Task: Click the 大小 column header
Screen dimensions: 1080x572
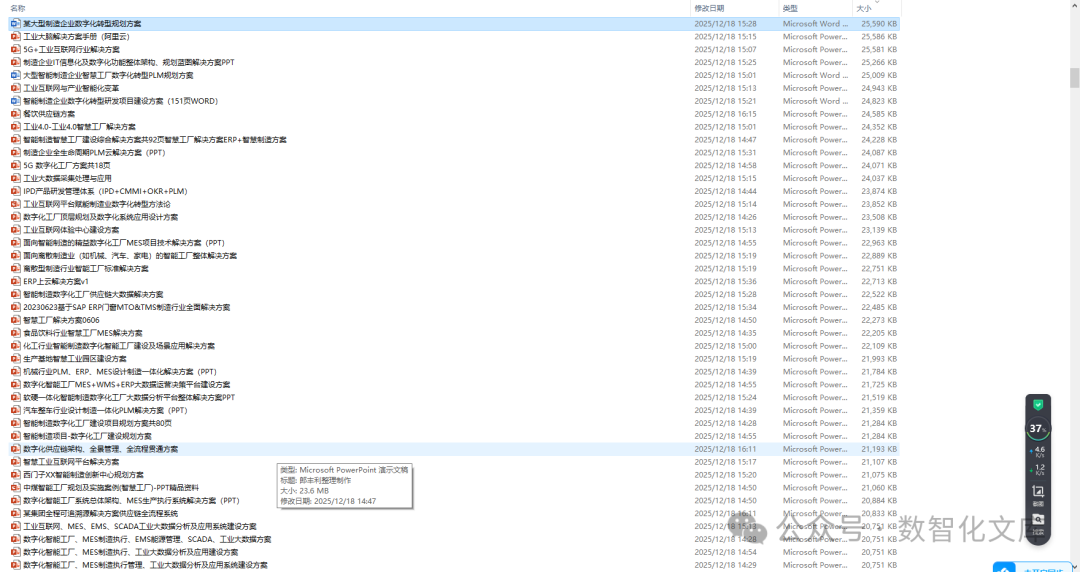Action: (x=864, y=8)
